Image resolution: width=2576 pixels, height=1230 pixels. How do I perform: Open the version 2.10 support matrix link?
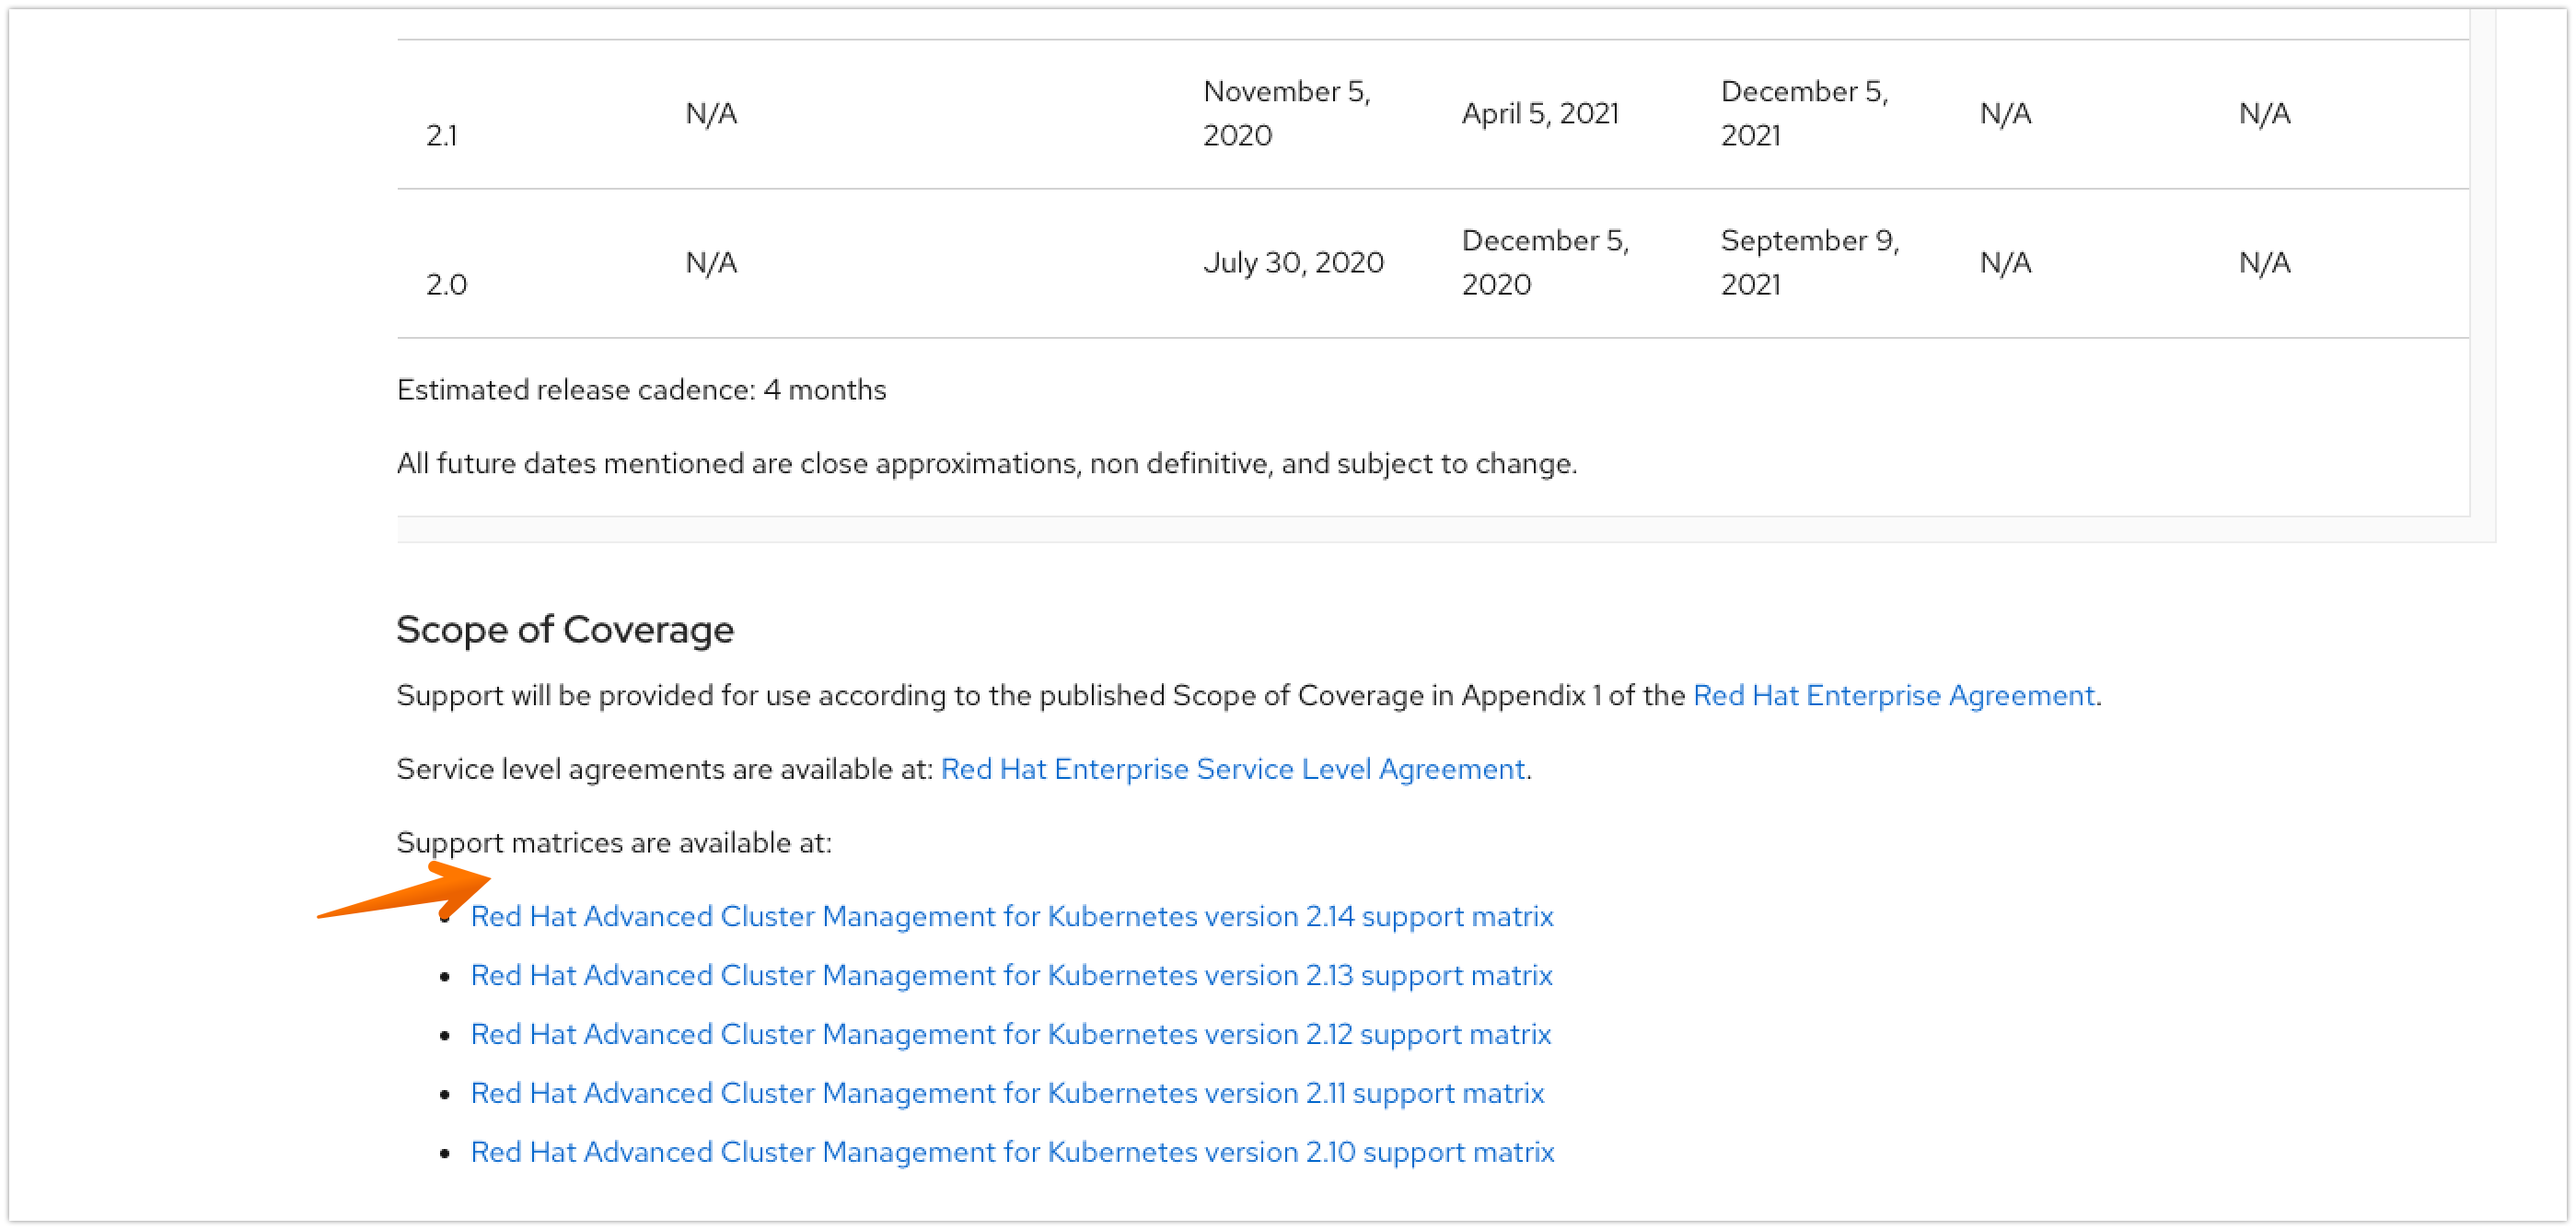1012,1152
